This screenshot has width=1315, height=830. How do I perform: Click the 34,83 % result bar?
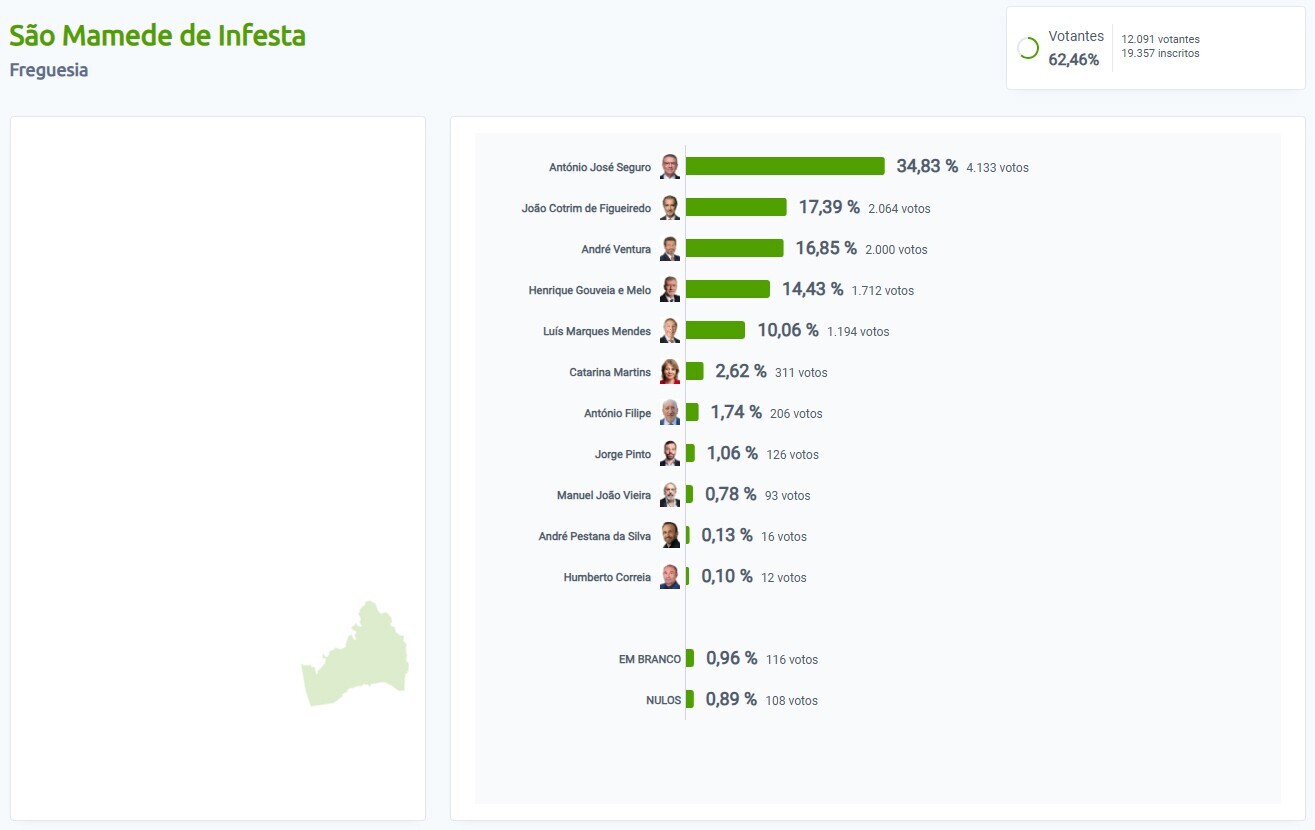pos(785,166)
